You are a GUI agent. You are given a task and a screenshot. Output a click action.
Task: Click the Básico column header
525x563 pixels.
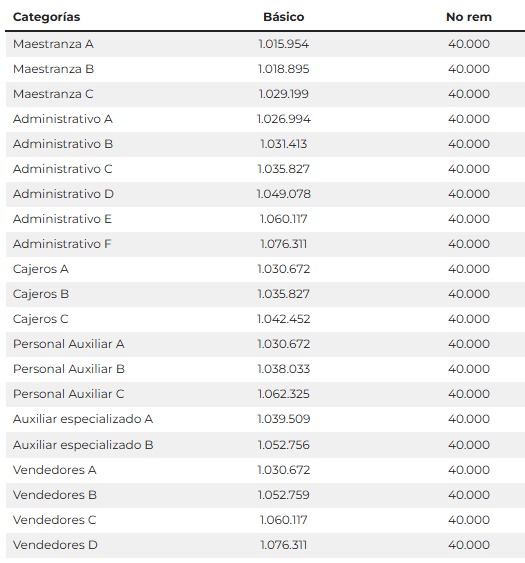[x=284, y=17]
